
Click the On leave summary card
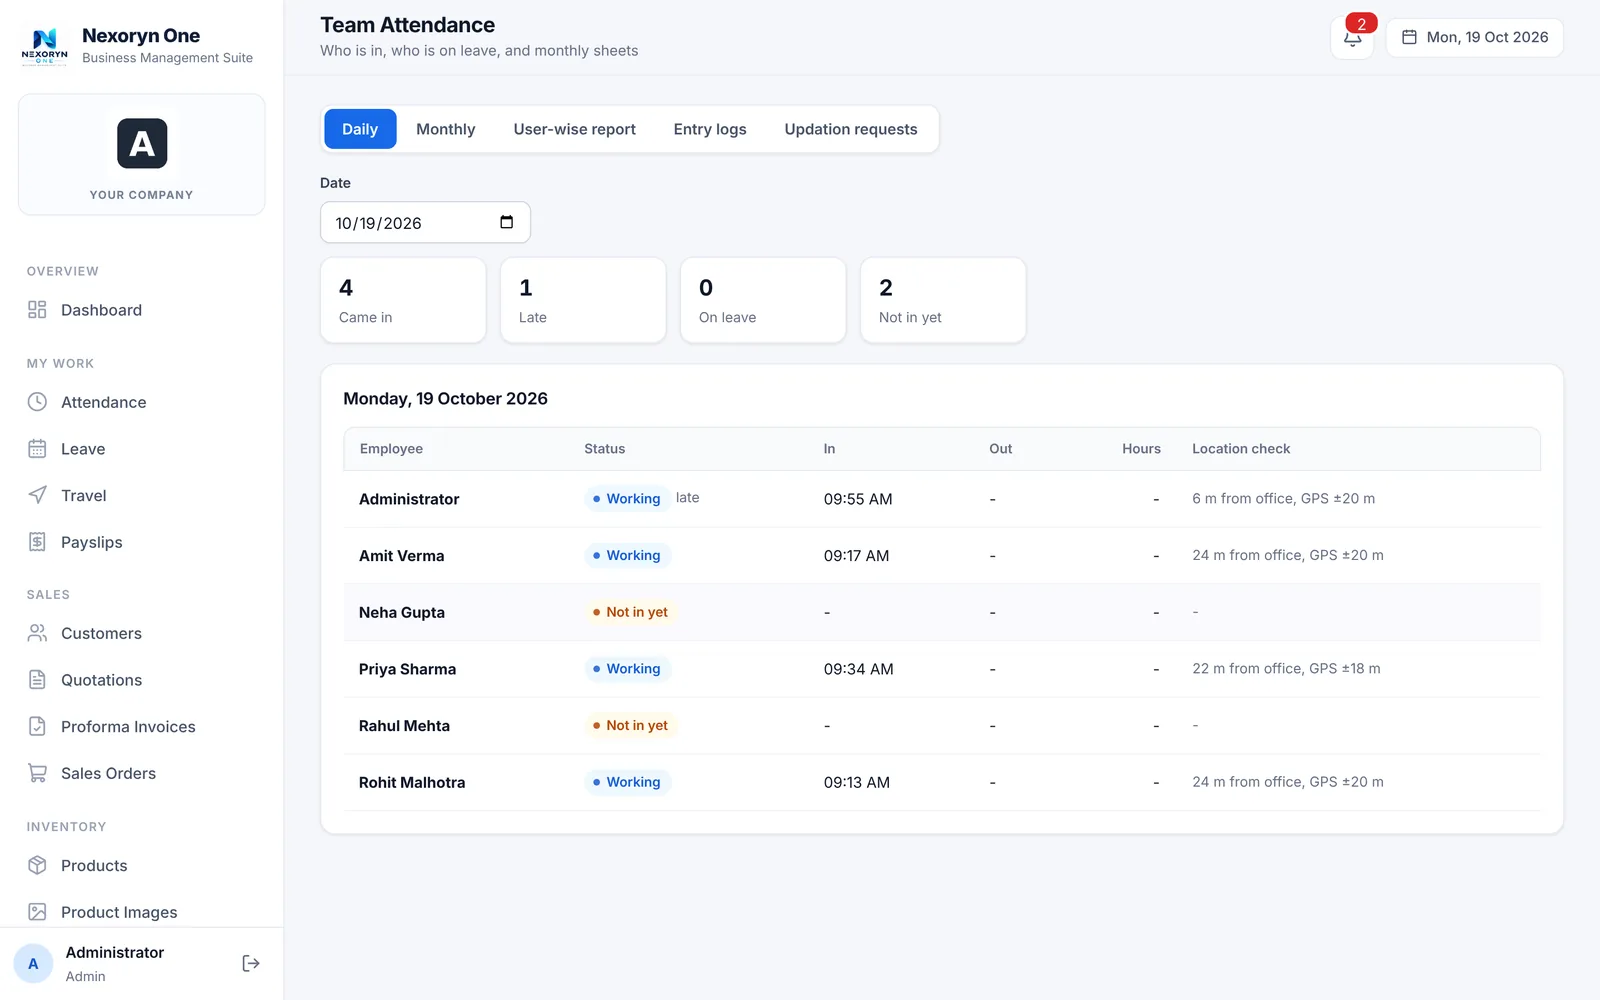point(763,300)
